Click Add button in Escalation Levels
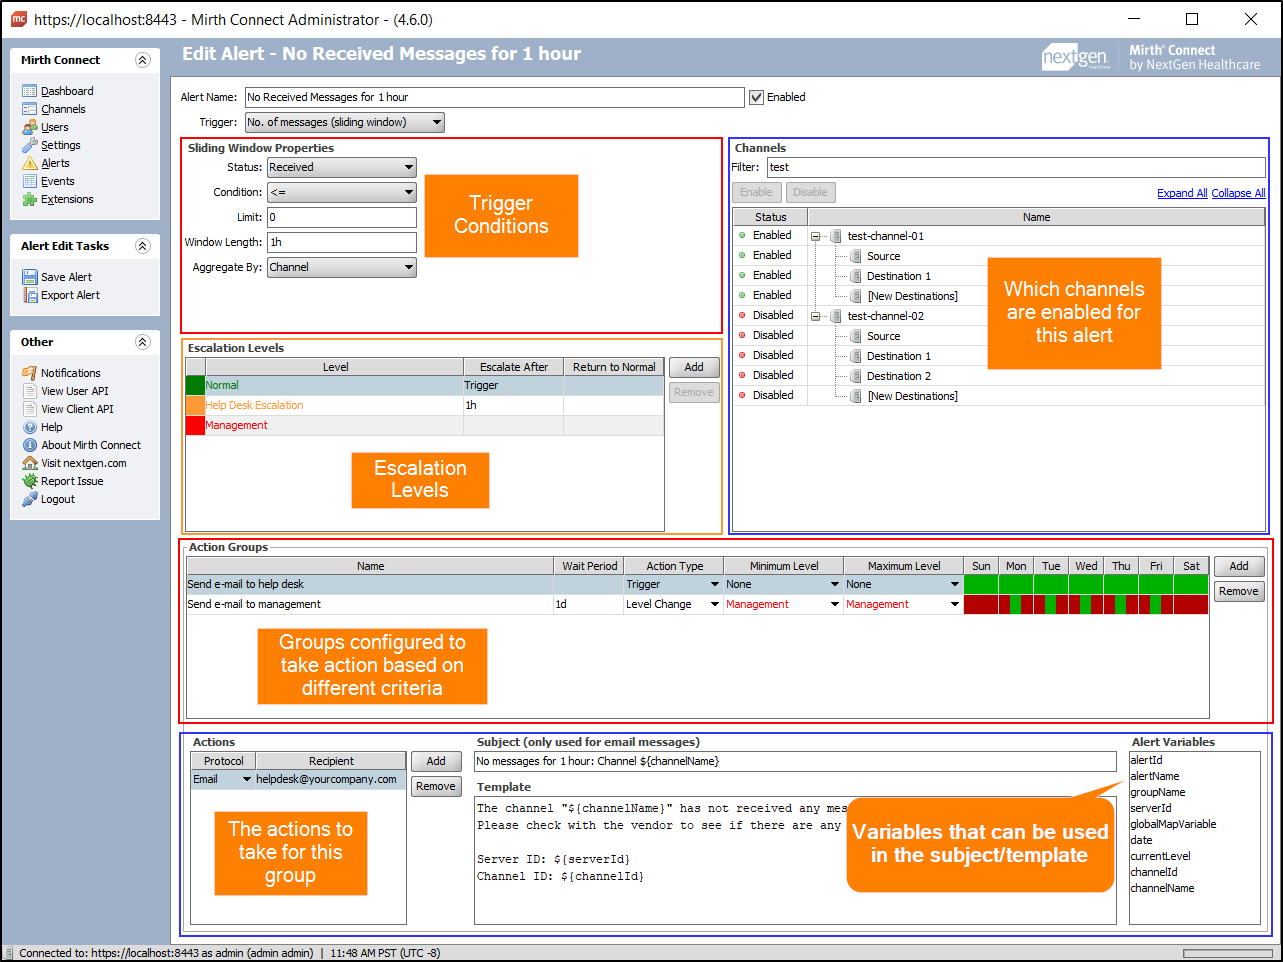This screenshot has width=1283, height=962. pyautogui.click(x=694, y=367)
